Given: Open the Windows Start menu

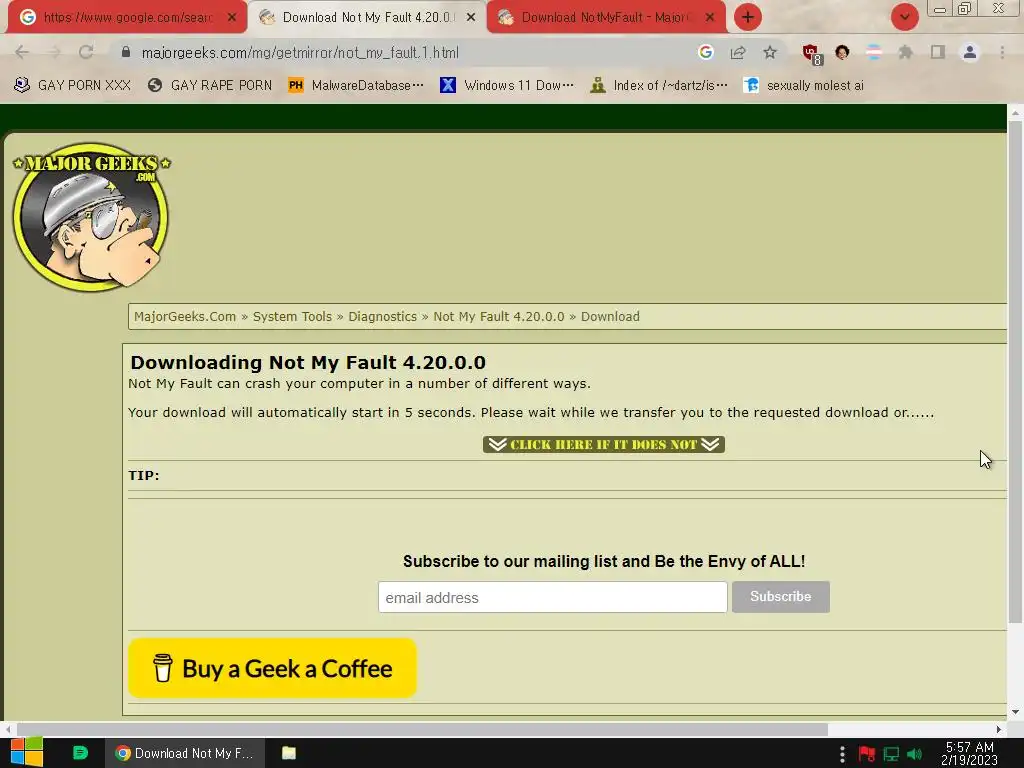Looking at the screenshot, I should point(26,753).
